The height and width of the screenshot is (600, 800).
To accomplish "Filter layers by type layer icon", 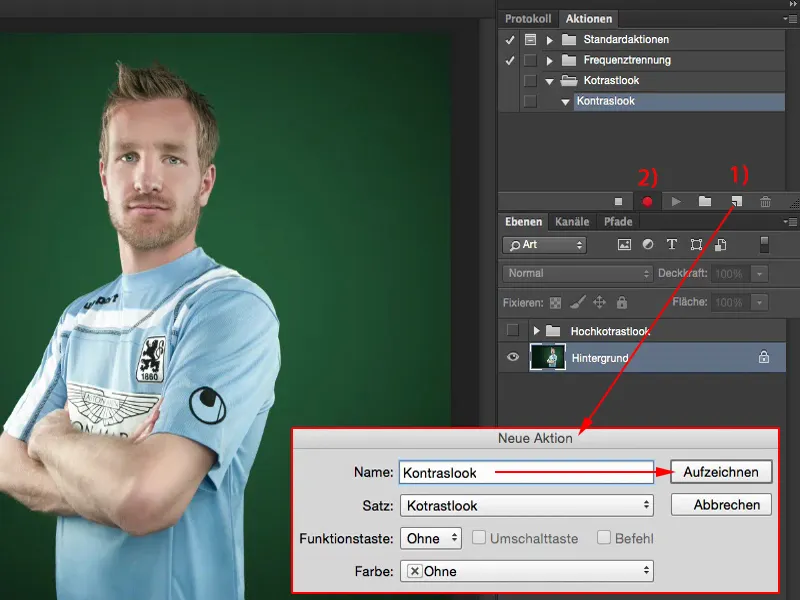I will point(671,244).
